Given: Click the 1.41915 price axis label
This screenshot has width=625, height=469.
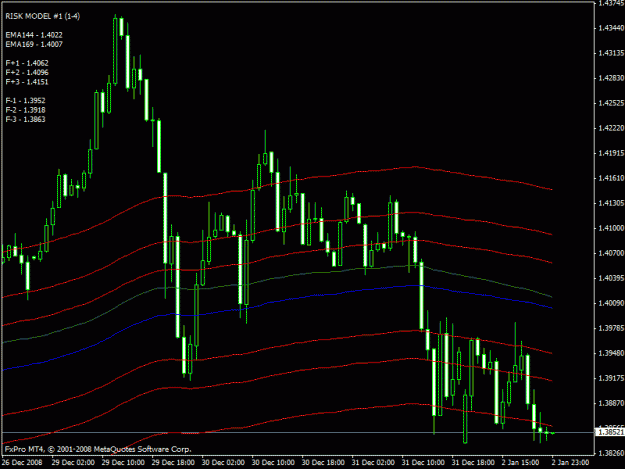Looking at the screenshot, I should [x=611, y=153].
